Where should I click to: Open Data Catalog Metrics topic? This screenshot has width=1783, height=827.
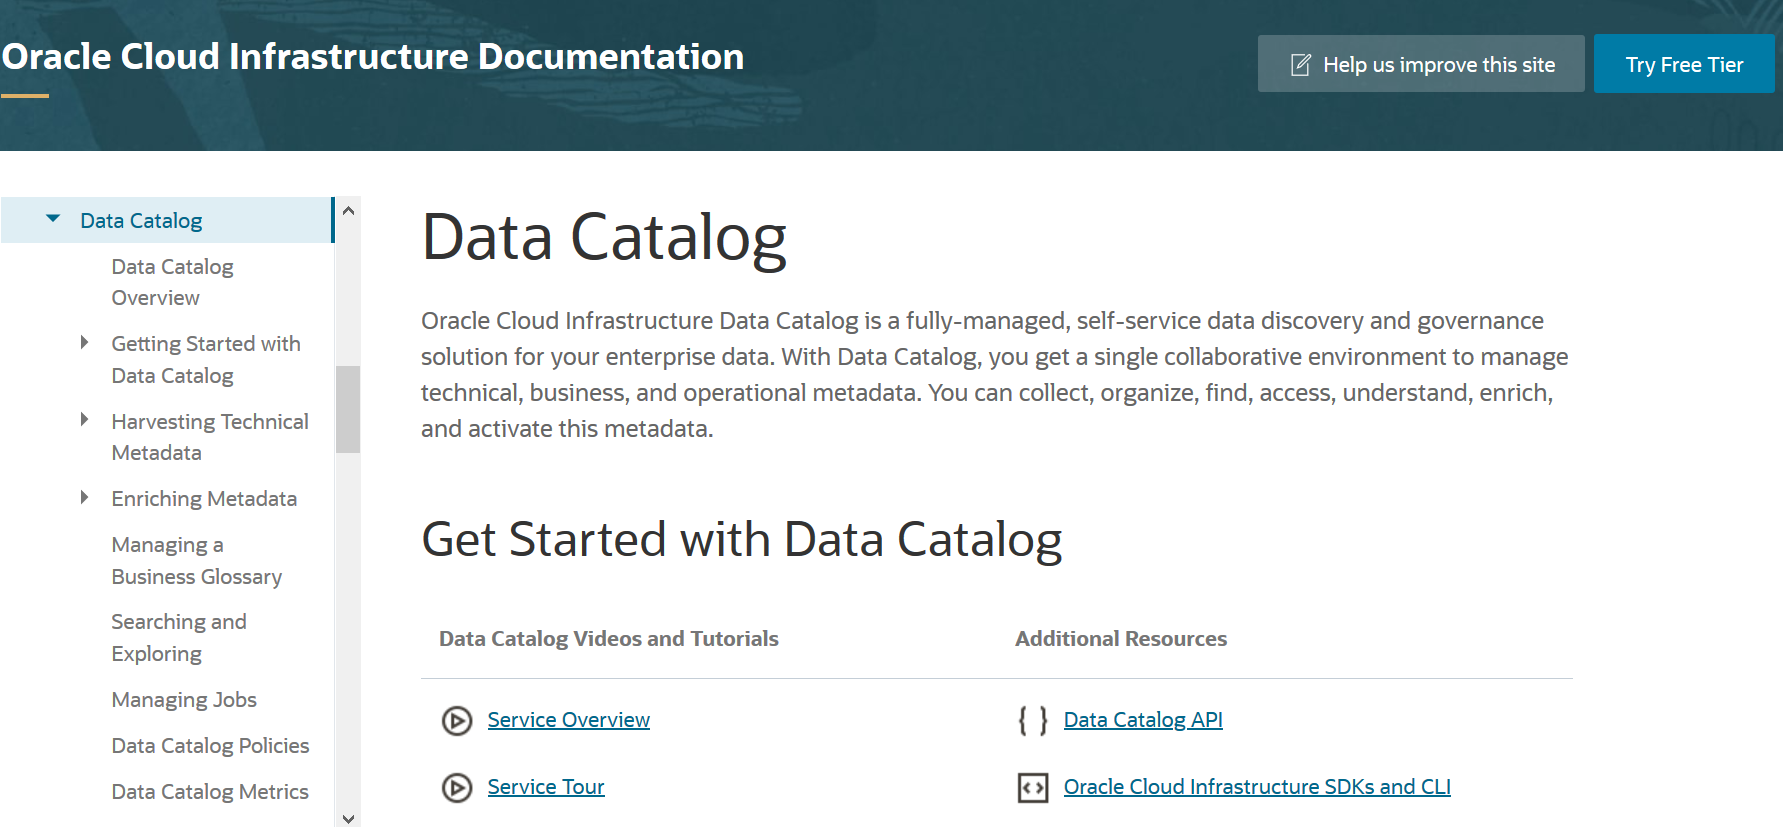coord(210,791)
